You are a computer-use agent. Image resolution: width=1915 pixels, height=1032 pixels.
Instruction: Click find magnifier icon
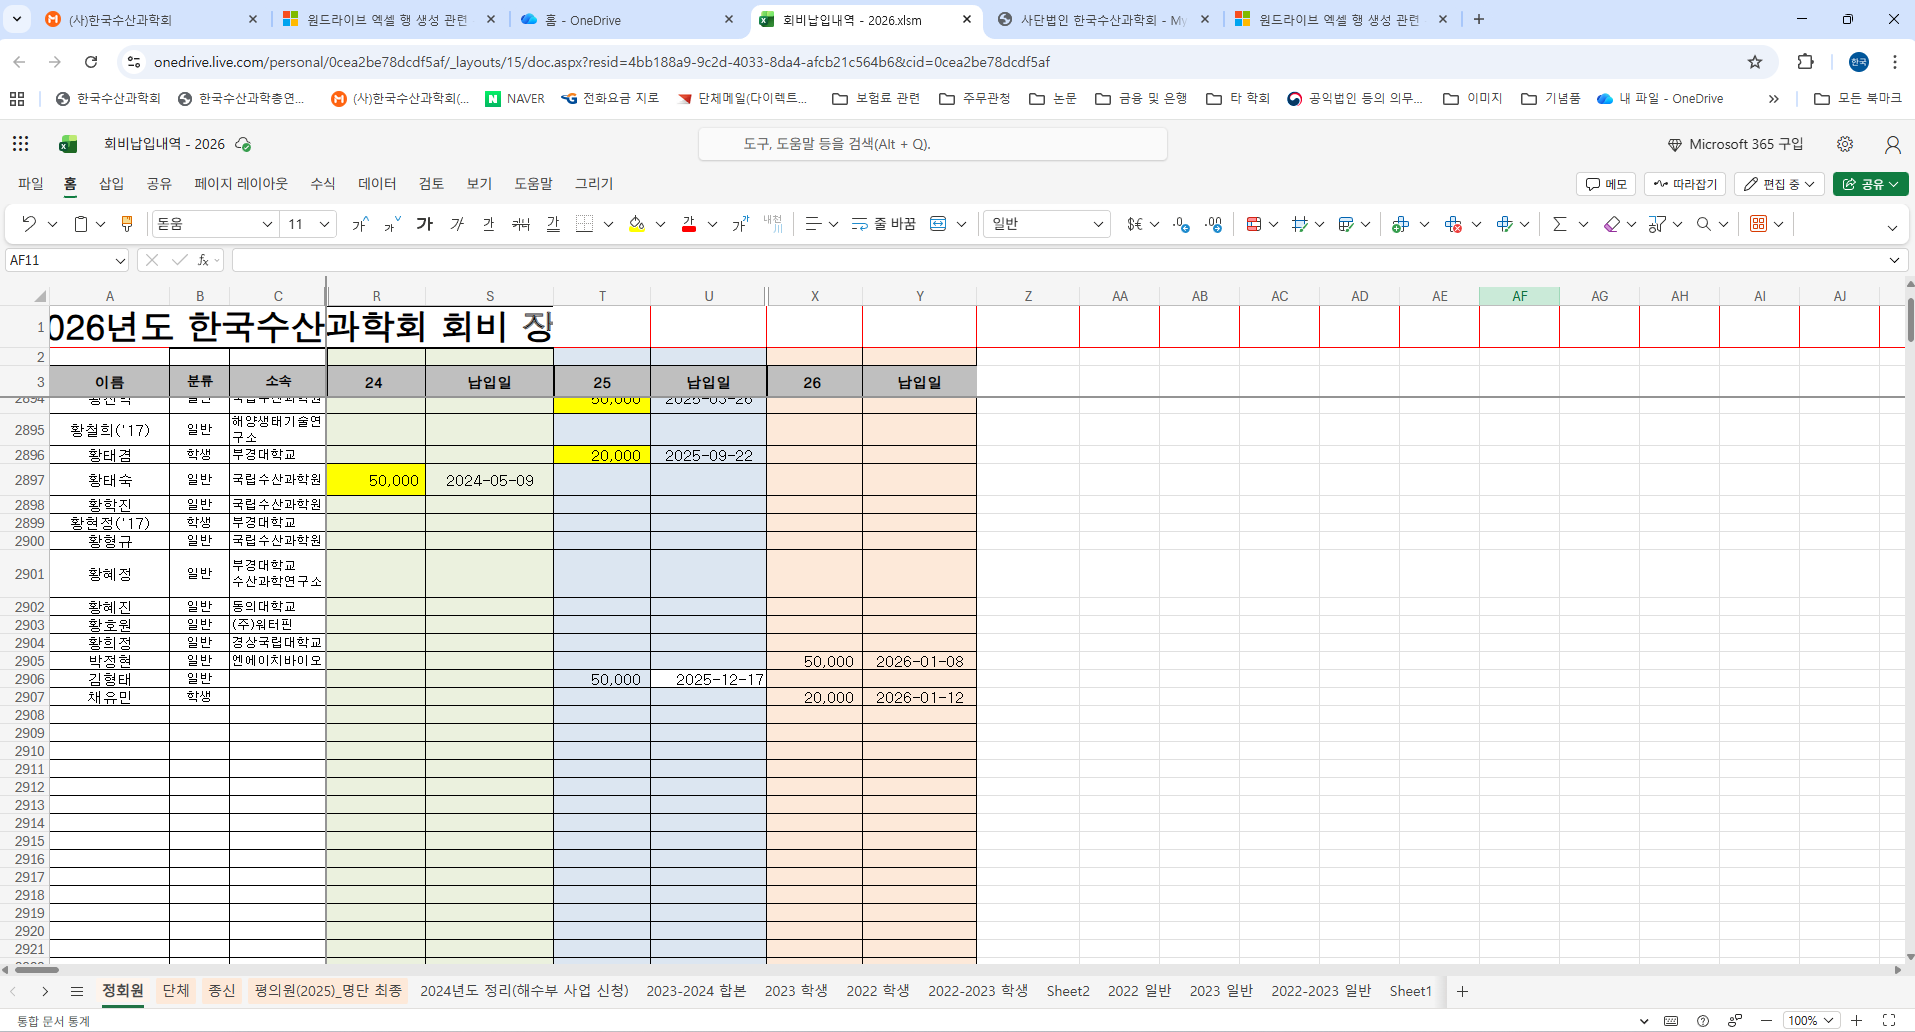point(1704,224)
